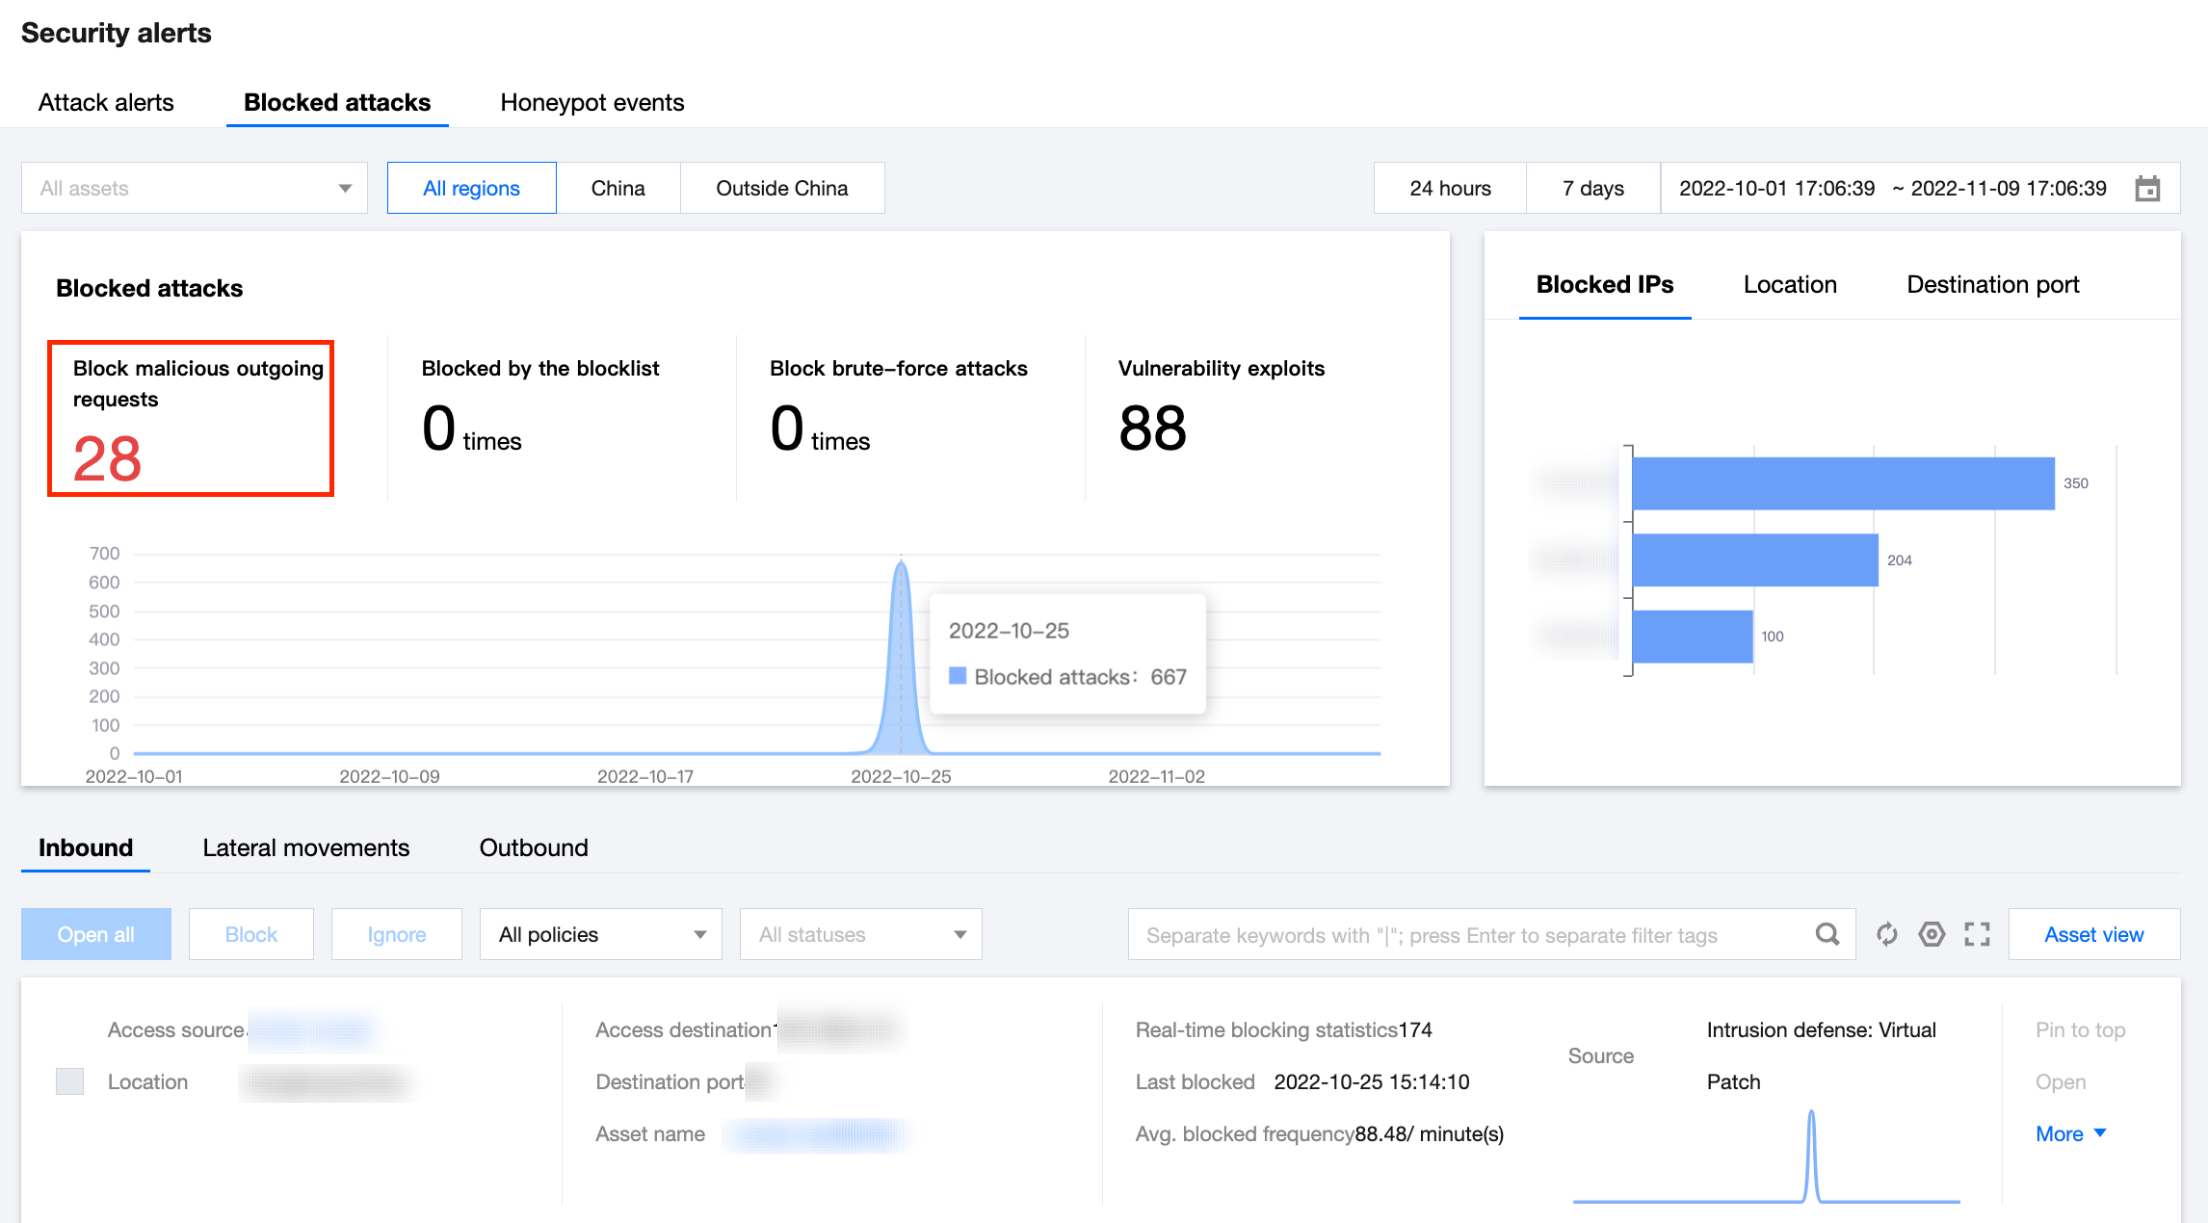The image size is (2208, 1223).
Task: Click the search magnifier icon
Action: (x=1827, y=934)
